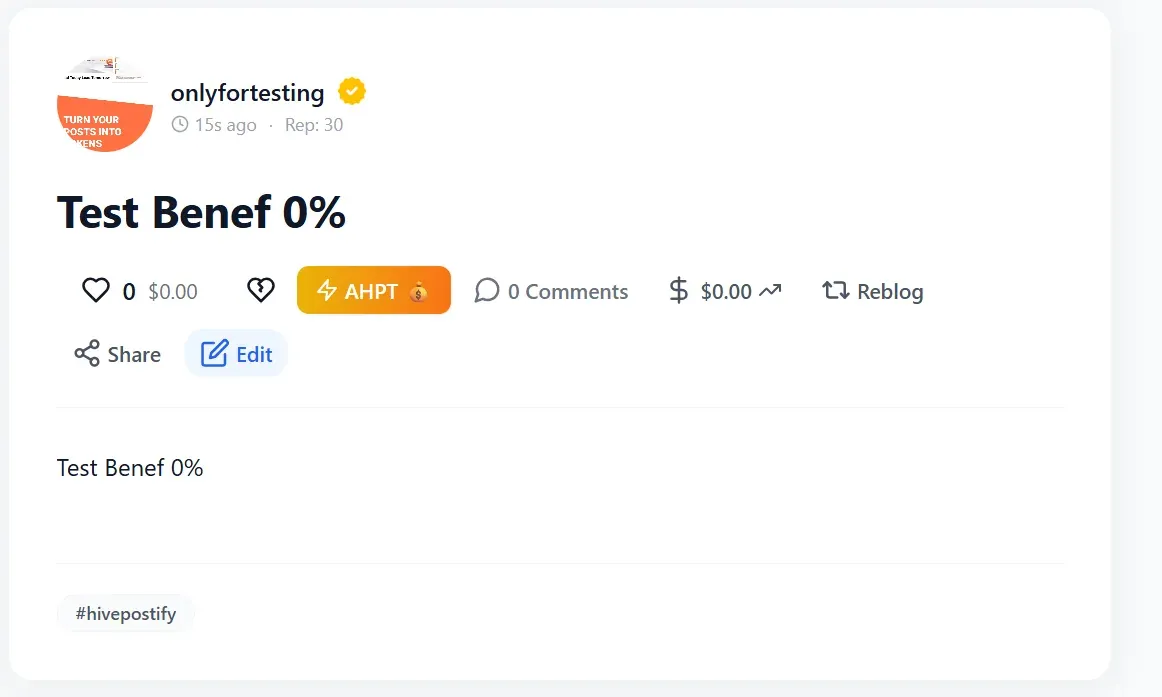Open the onlyfortesting username link
Screen dimensions: 1162x697
pyautogui.click(x=248, y=93)
